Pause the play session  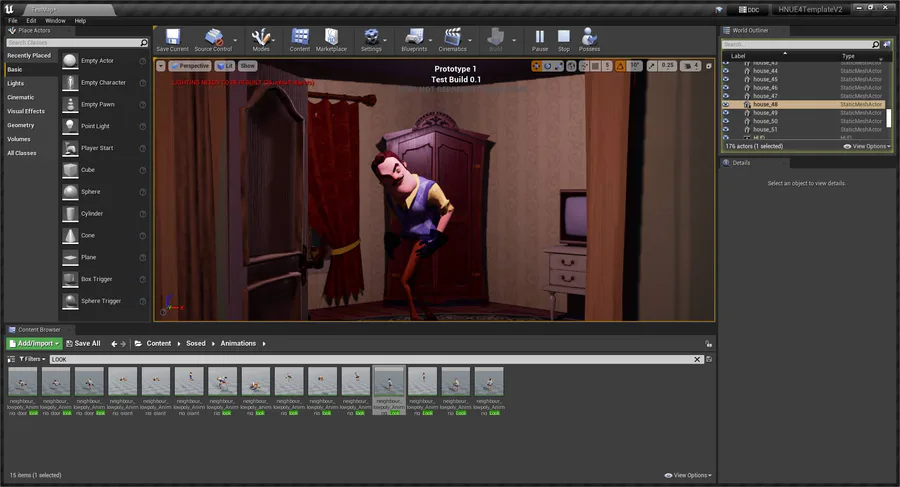pyautogui.click(x=540, y=40)
